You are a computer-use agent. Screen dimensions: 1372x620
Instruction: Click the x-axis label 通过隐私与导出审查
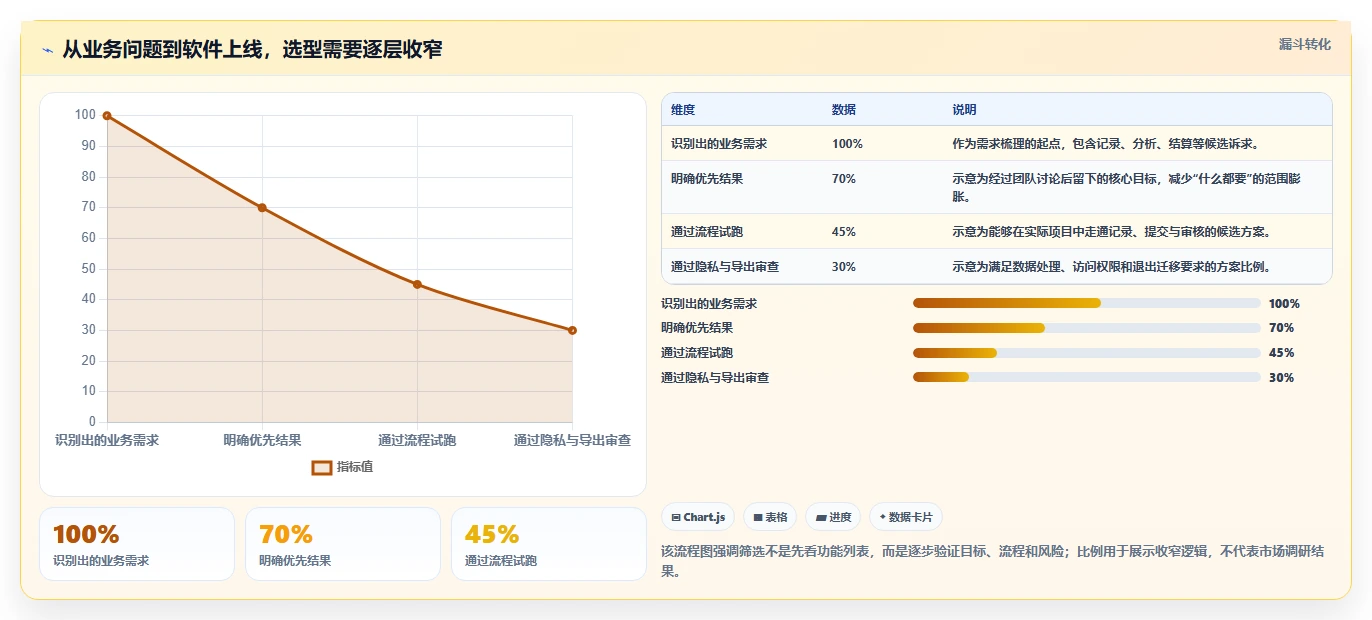coord(572,440)
